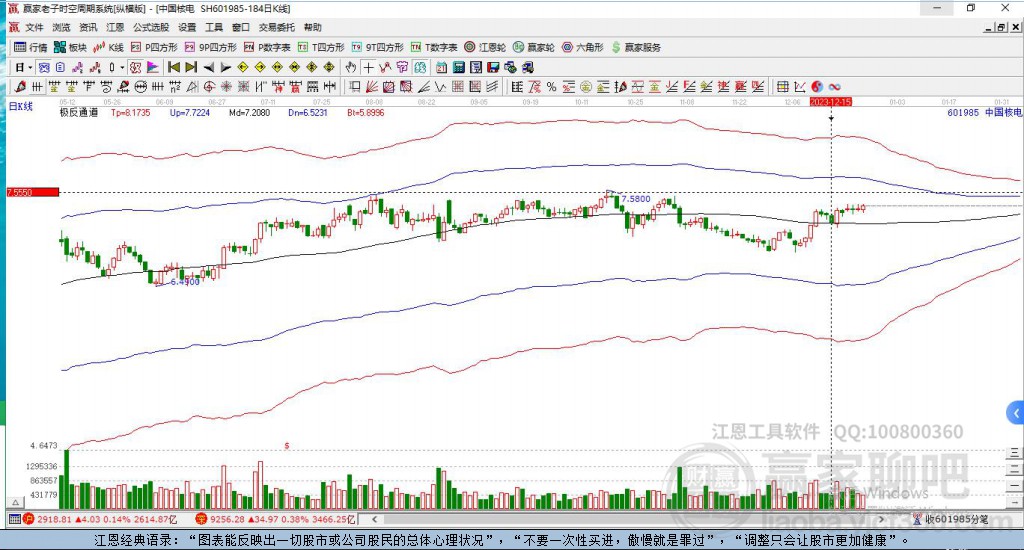The height and width of the screenshot is (550, 1024).
Task: Click status bar grid icon
Action: [14, 519]
